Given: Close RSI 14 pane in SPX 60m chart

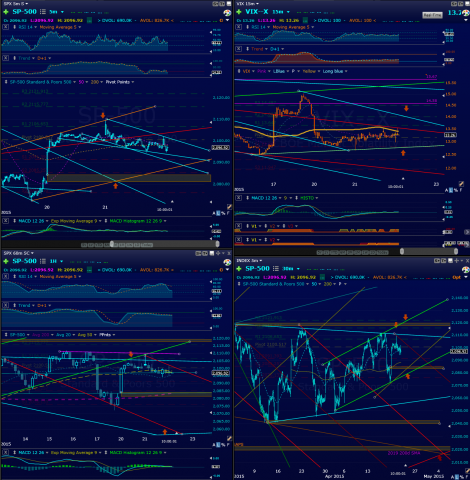Looking at the screenshot, I should (5, 276).
